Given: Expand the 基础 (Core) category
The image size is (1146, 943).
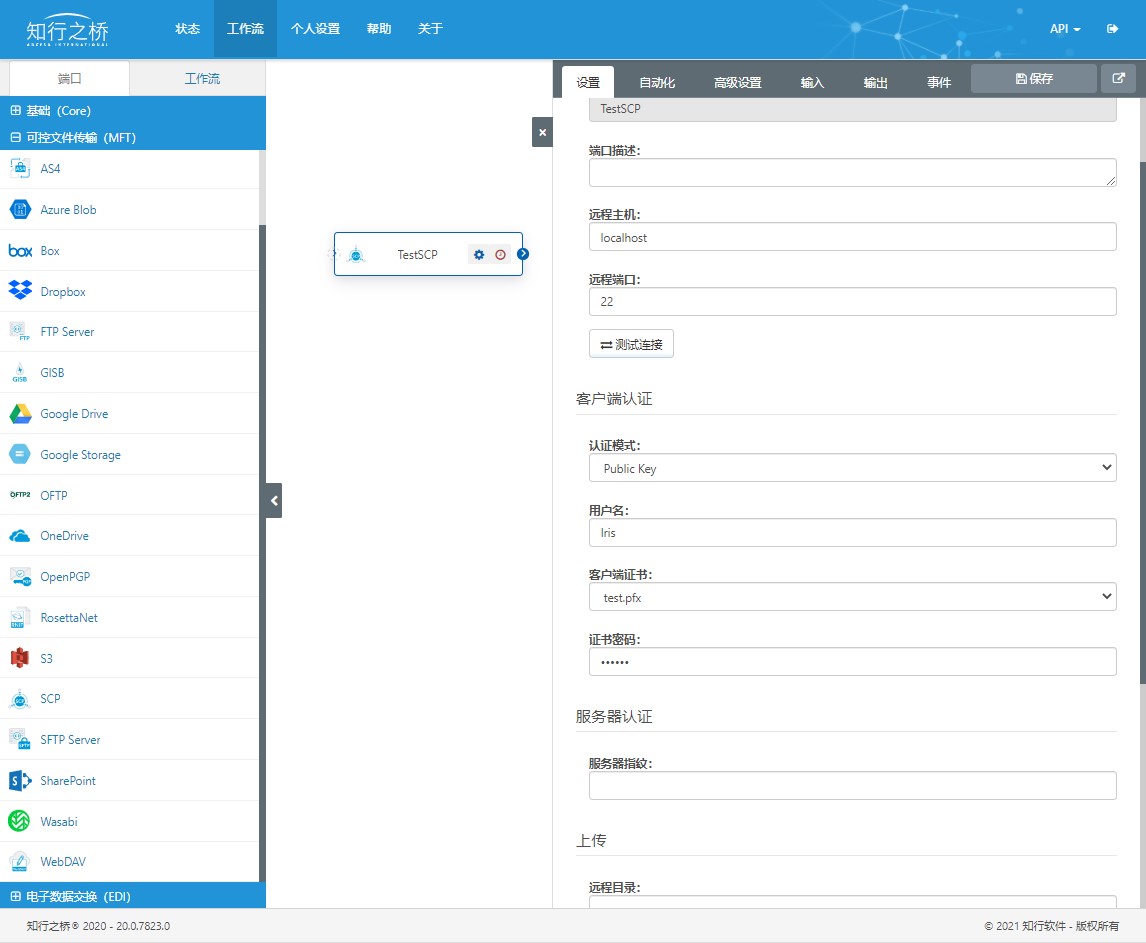Looking at the screenshot, I should (x=133, y=110).
